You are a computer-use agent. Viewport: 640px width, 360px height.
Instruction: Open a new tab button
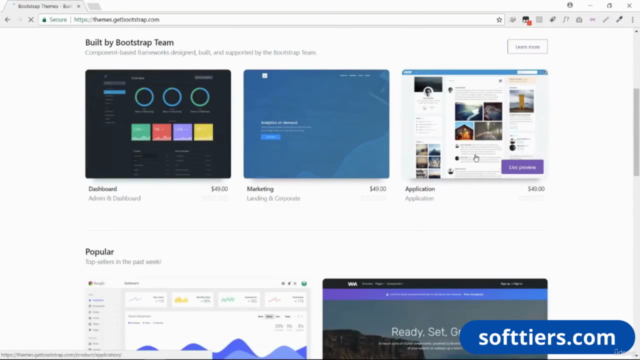click(94, 6)
